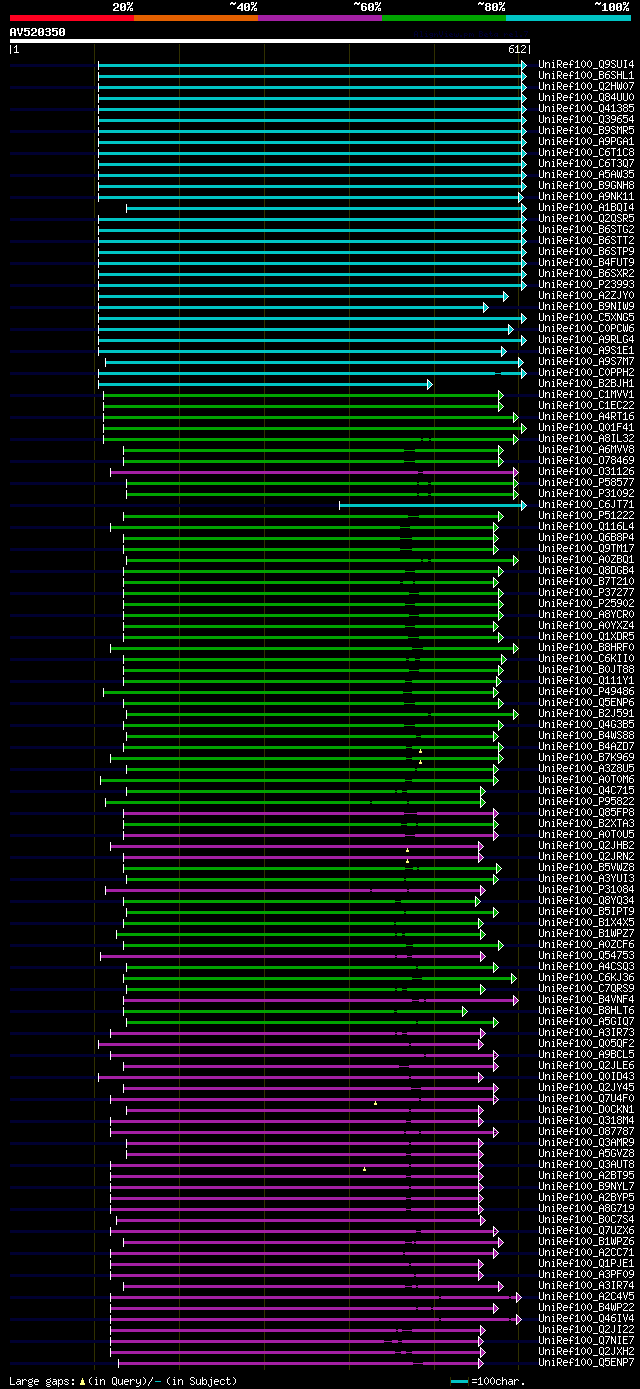Select the UniRef100_P58577 label
The height and width of the screenshot is (1389, 640).
586,482
